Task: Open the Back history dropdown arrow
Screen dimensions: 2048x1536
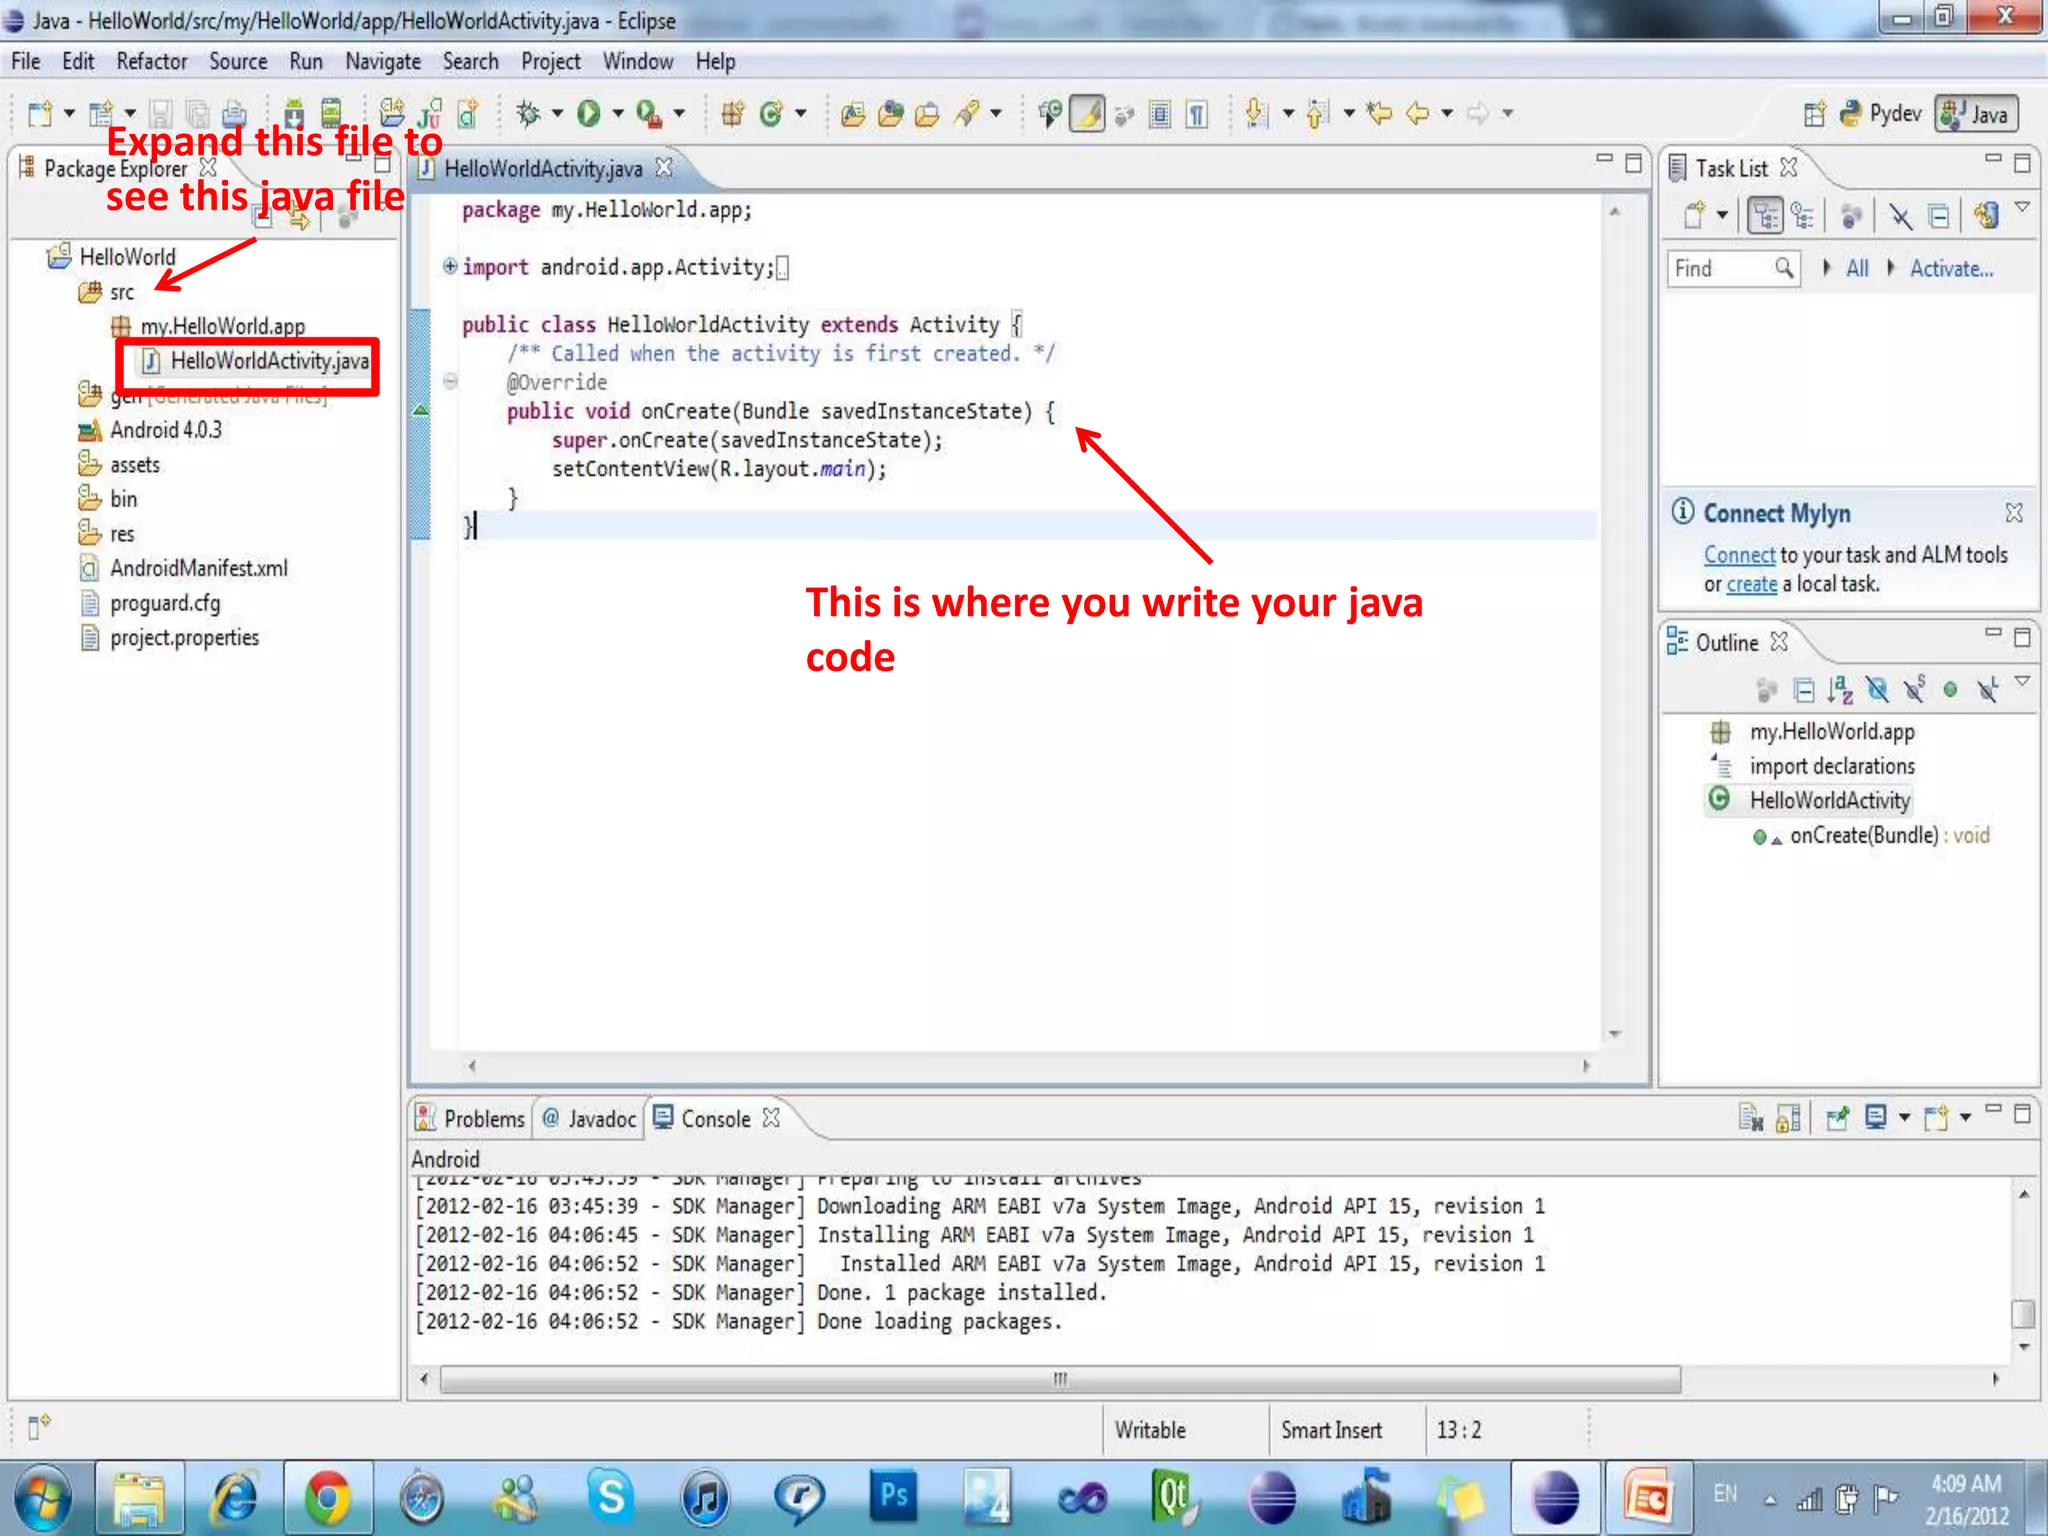Action: (1447, 114)
